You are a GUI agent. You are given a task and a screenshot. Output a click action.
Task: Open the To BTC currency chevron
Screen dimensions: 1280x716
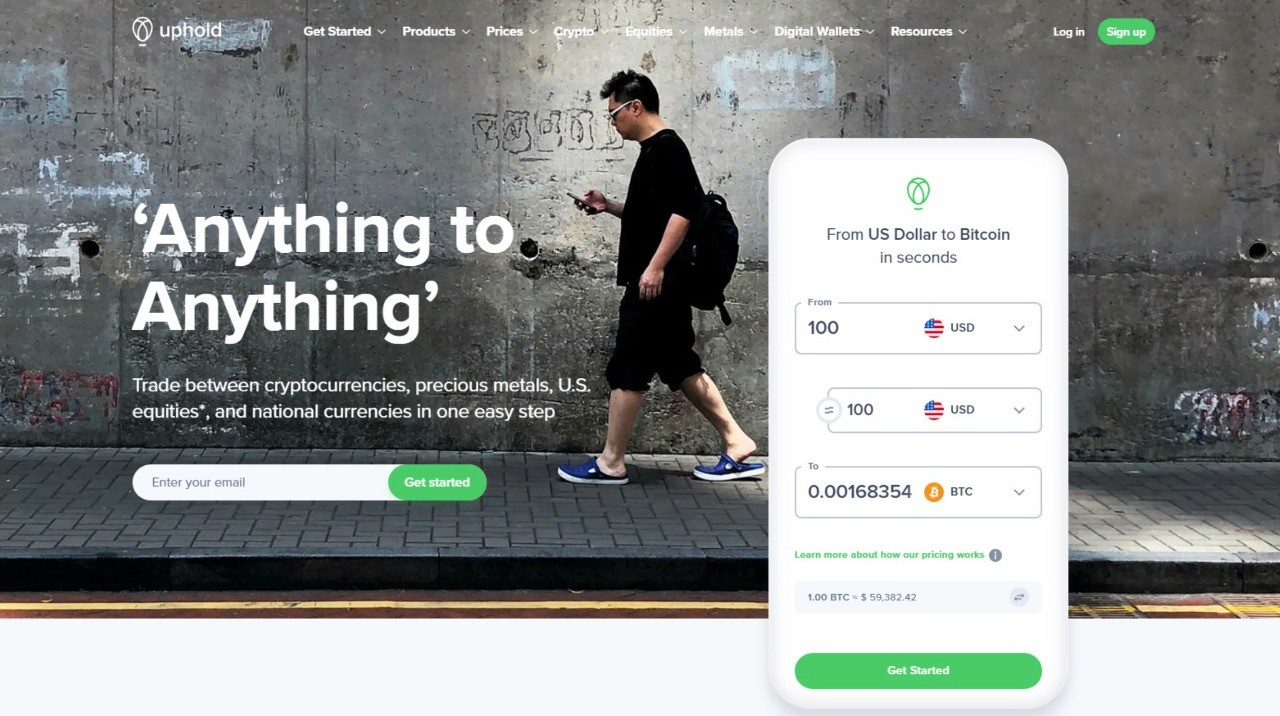click(1019, 492)
